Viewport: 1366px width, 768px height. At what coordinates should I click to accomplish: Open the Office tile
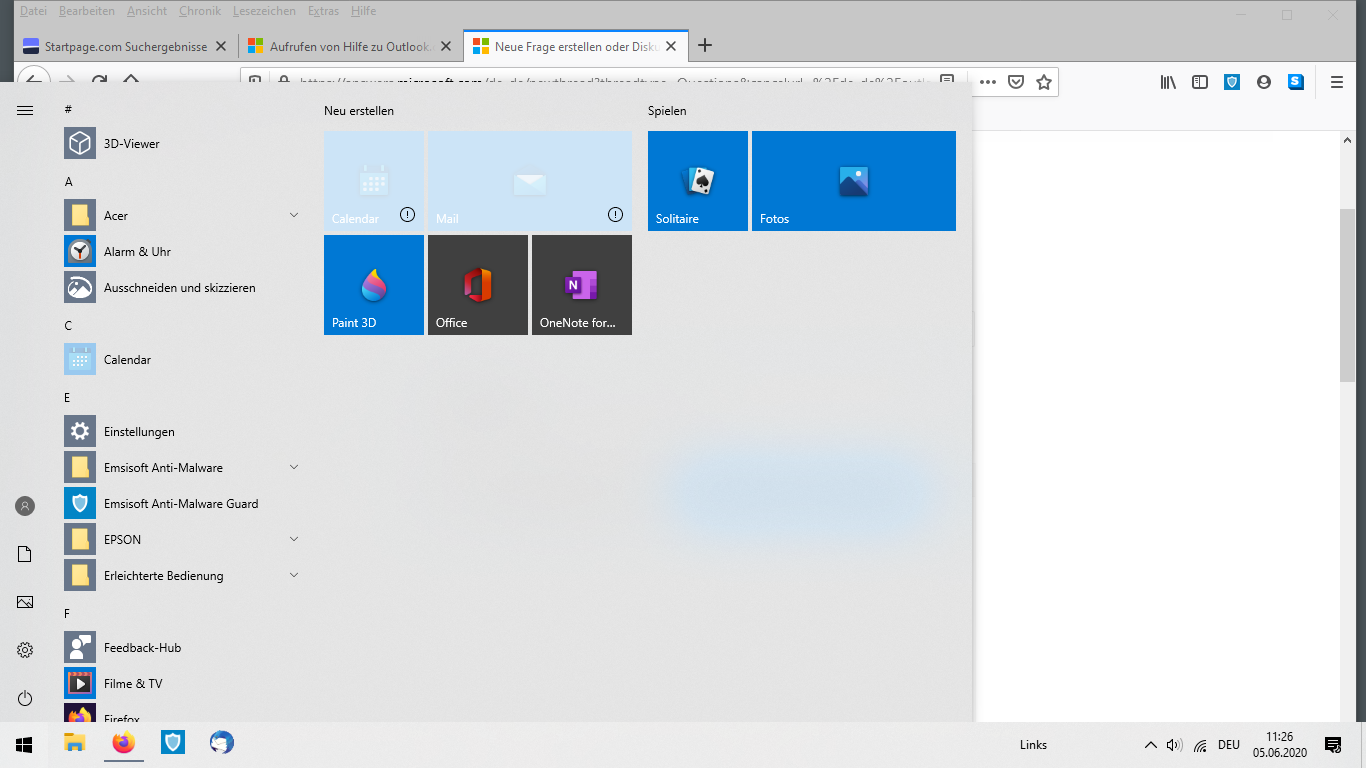(478, 285)
